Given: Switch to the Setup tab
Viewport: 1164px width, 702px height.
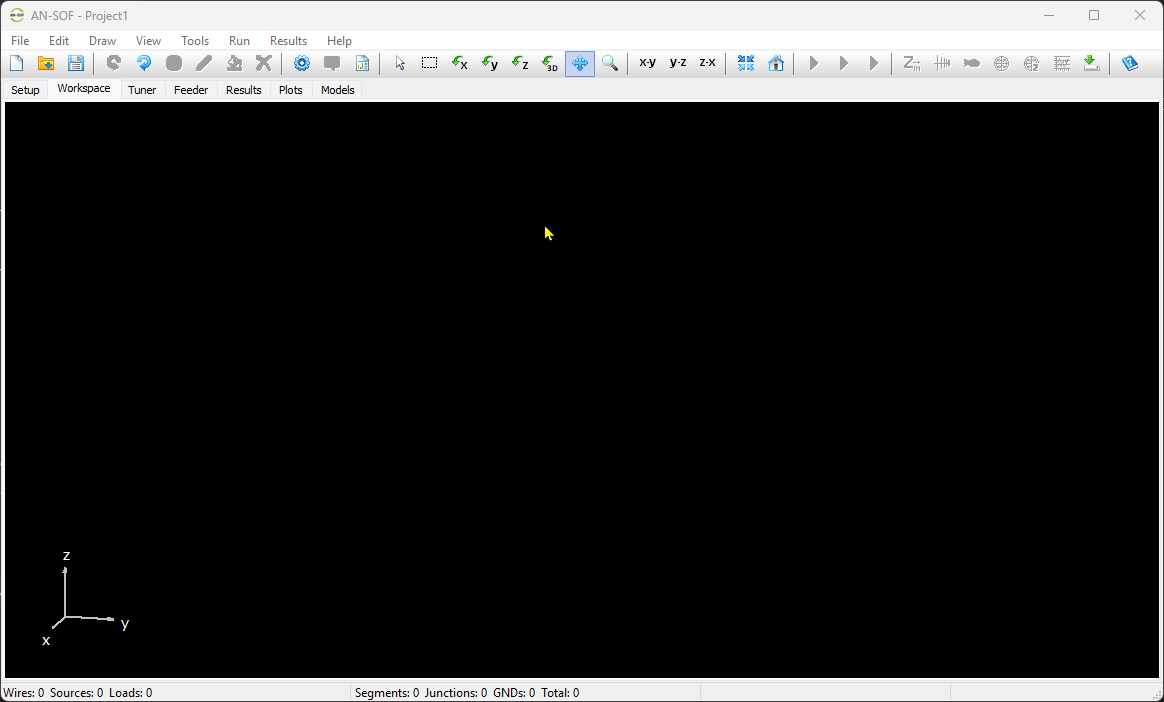Looking at the screenshot, I should coord(25,90).
